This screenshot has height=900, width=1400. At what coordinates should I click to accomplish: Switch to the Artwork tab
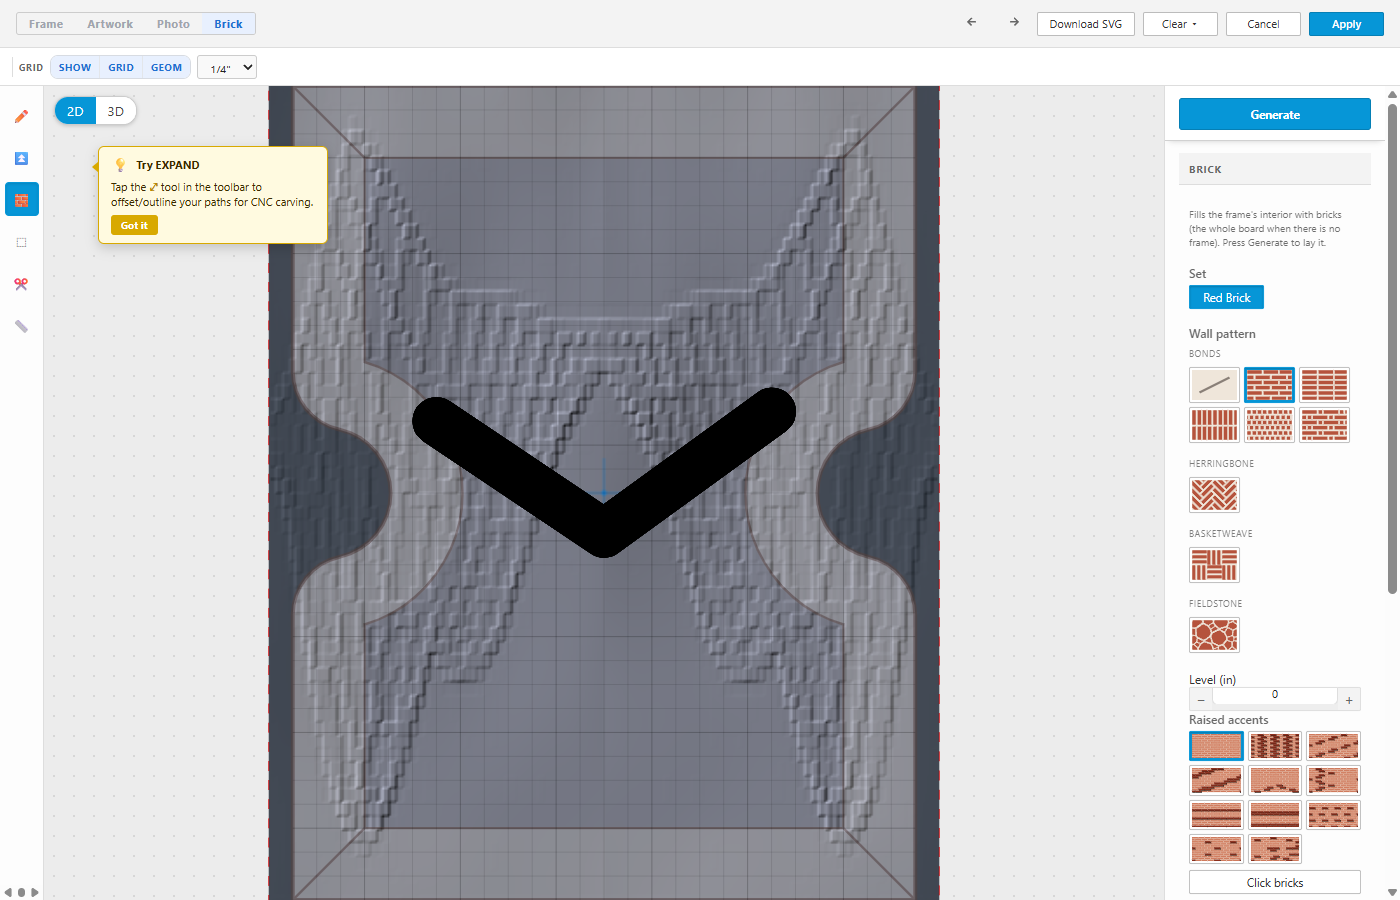tap(110, 24)
